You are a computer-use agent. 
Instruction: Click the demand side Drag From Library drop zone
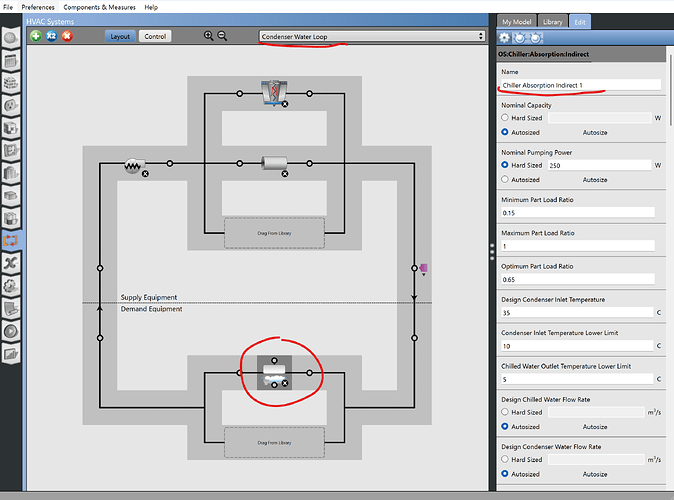tap(274, 442)
